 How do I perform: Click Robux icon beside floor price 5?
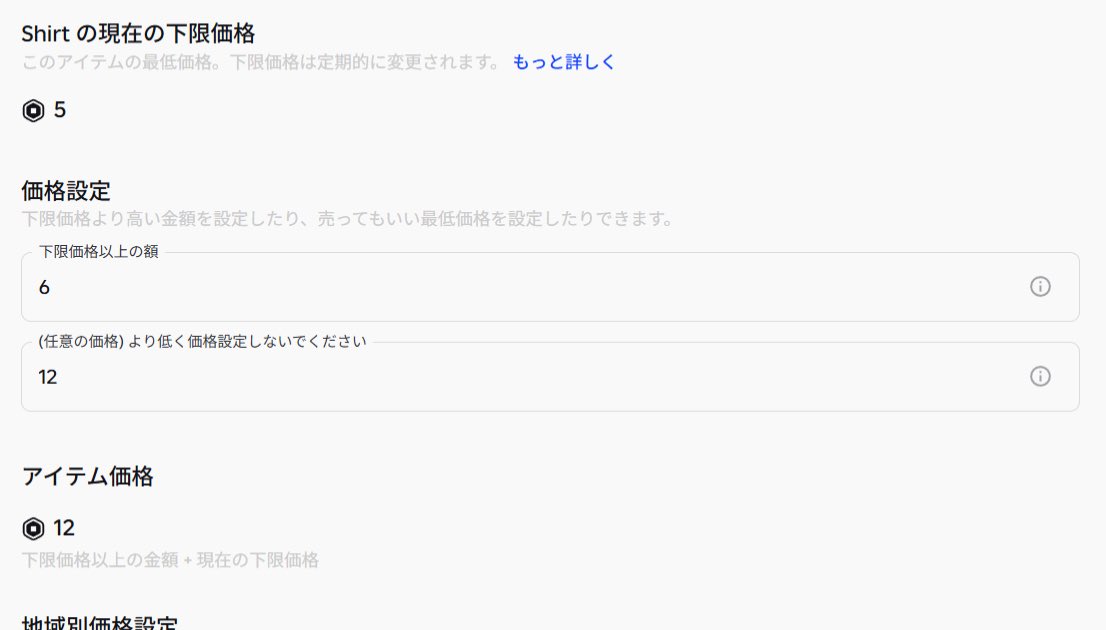[33, 111]
